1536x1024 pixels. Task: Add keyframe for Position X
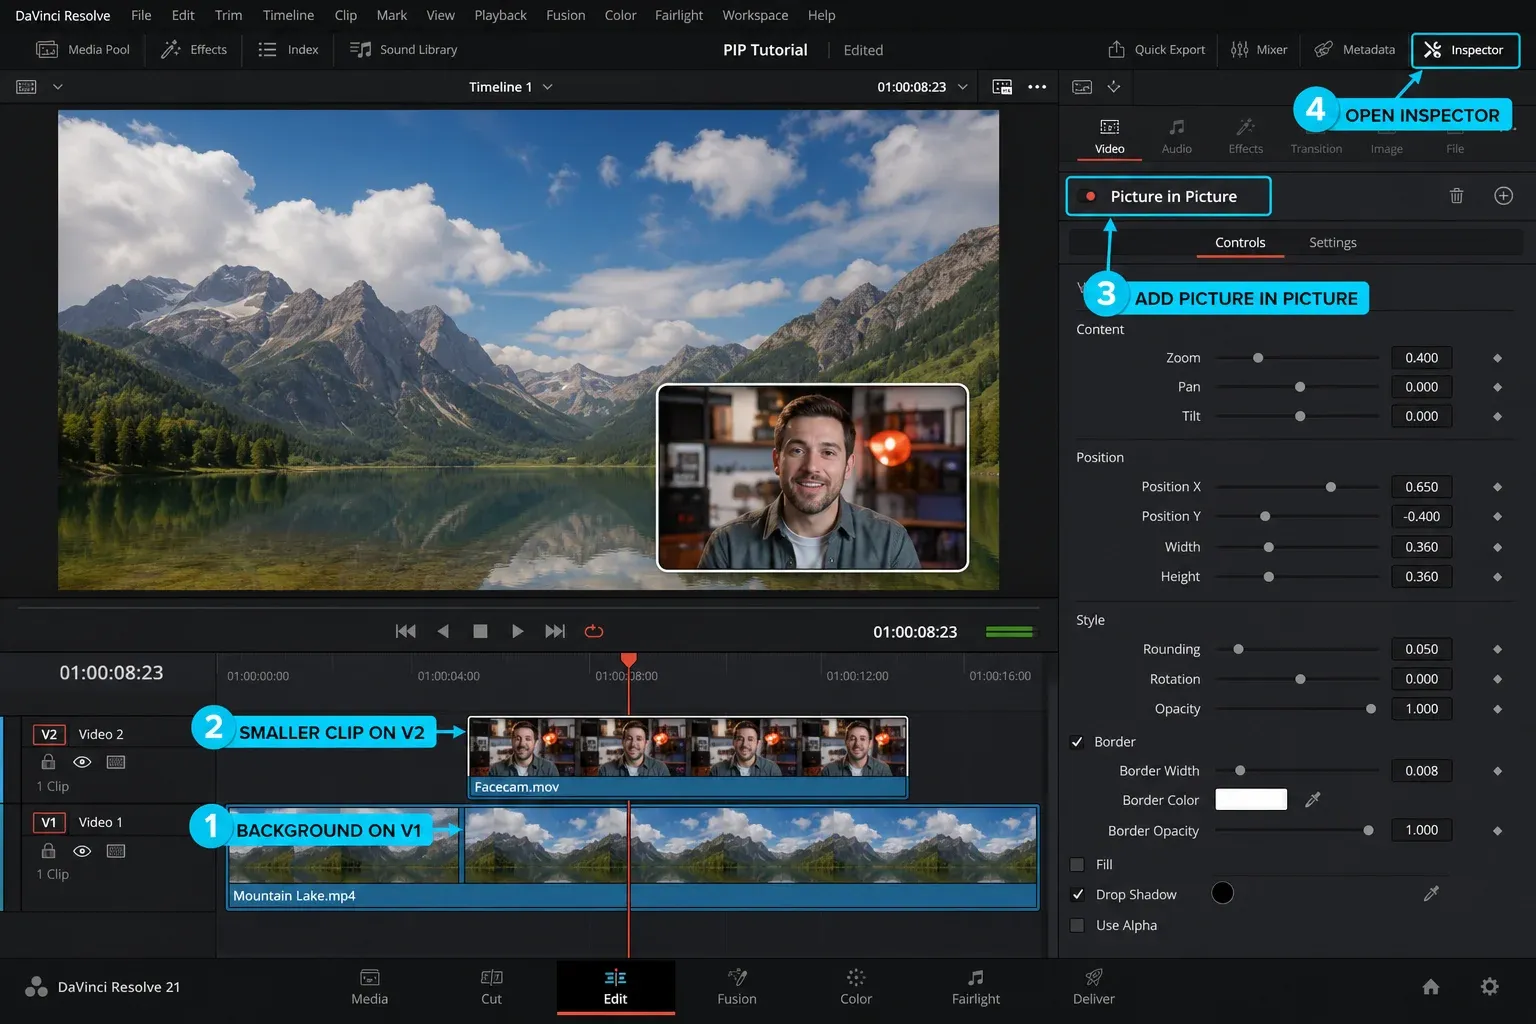click(x=1497, y=487)
